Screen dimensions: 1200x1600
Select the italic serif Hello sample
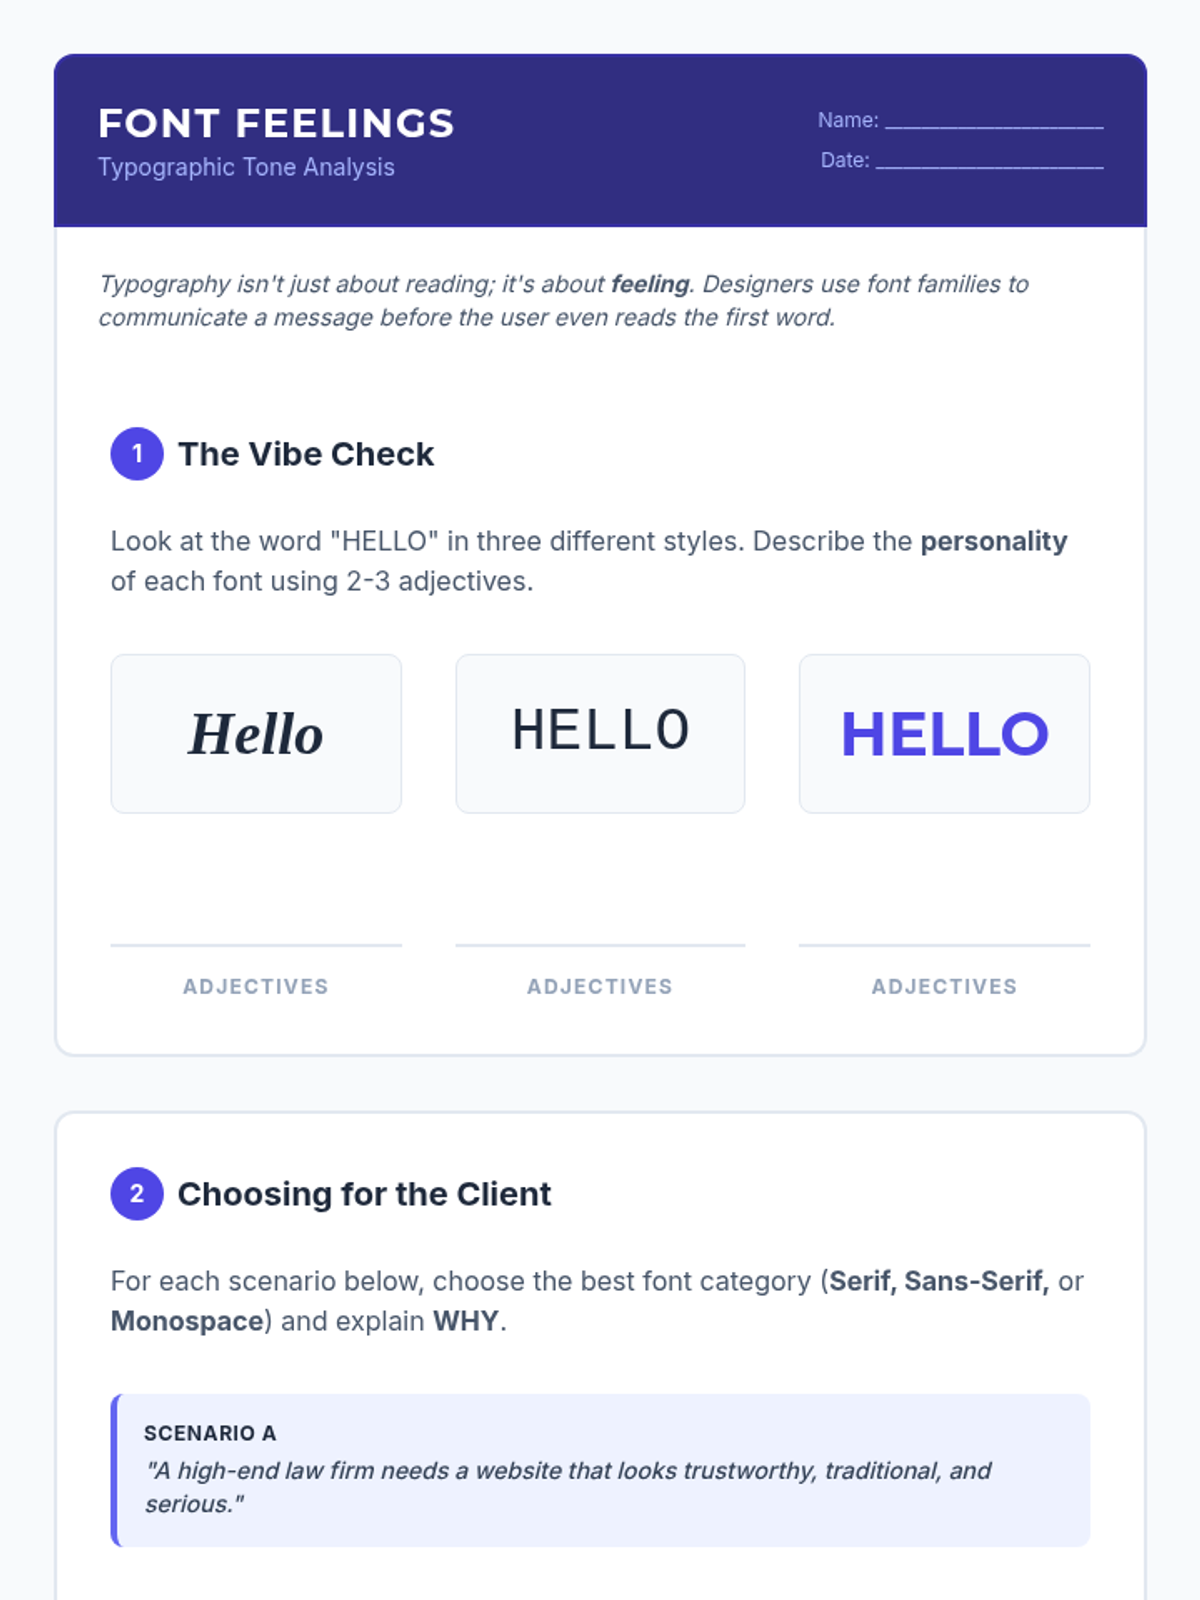click(x=256, y=734)
